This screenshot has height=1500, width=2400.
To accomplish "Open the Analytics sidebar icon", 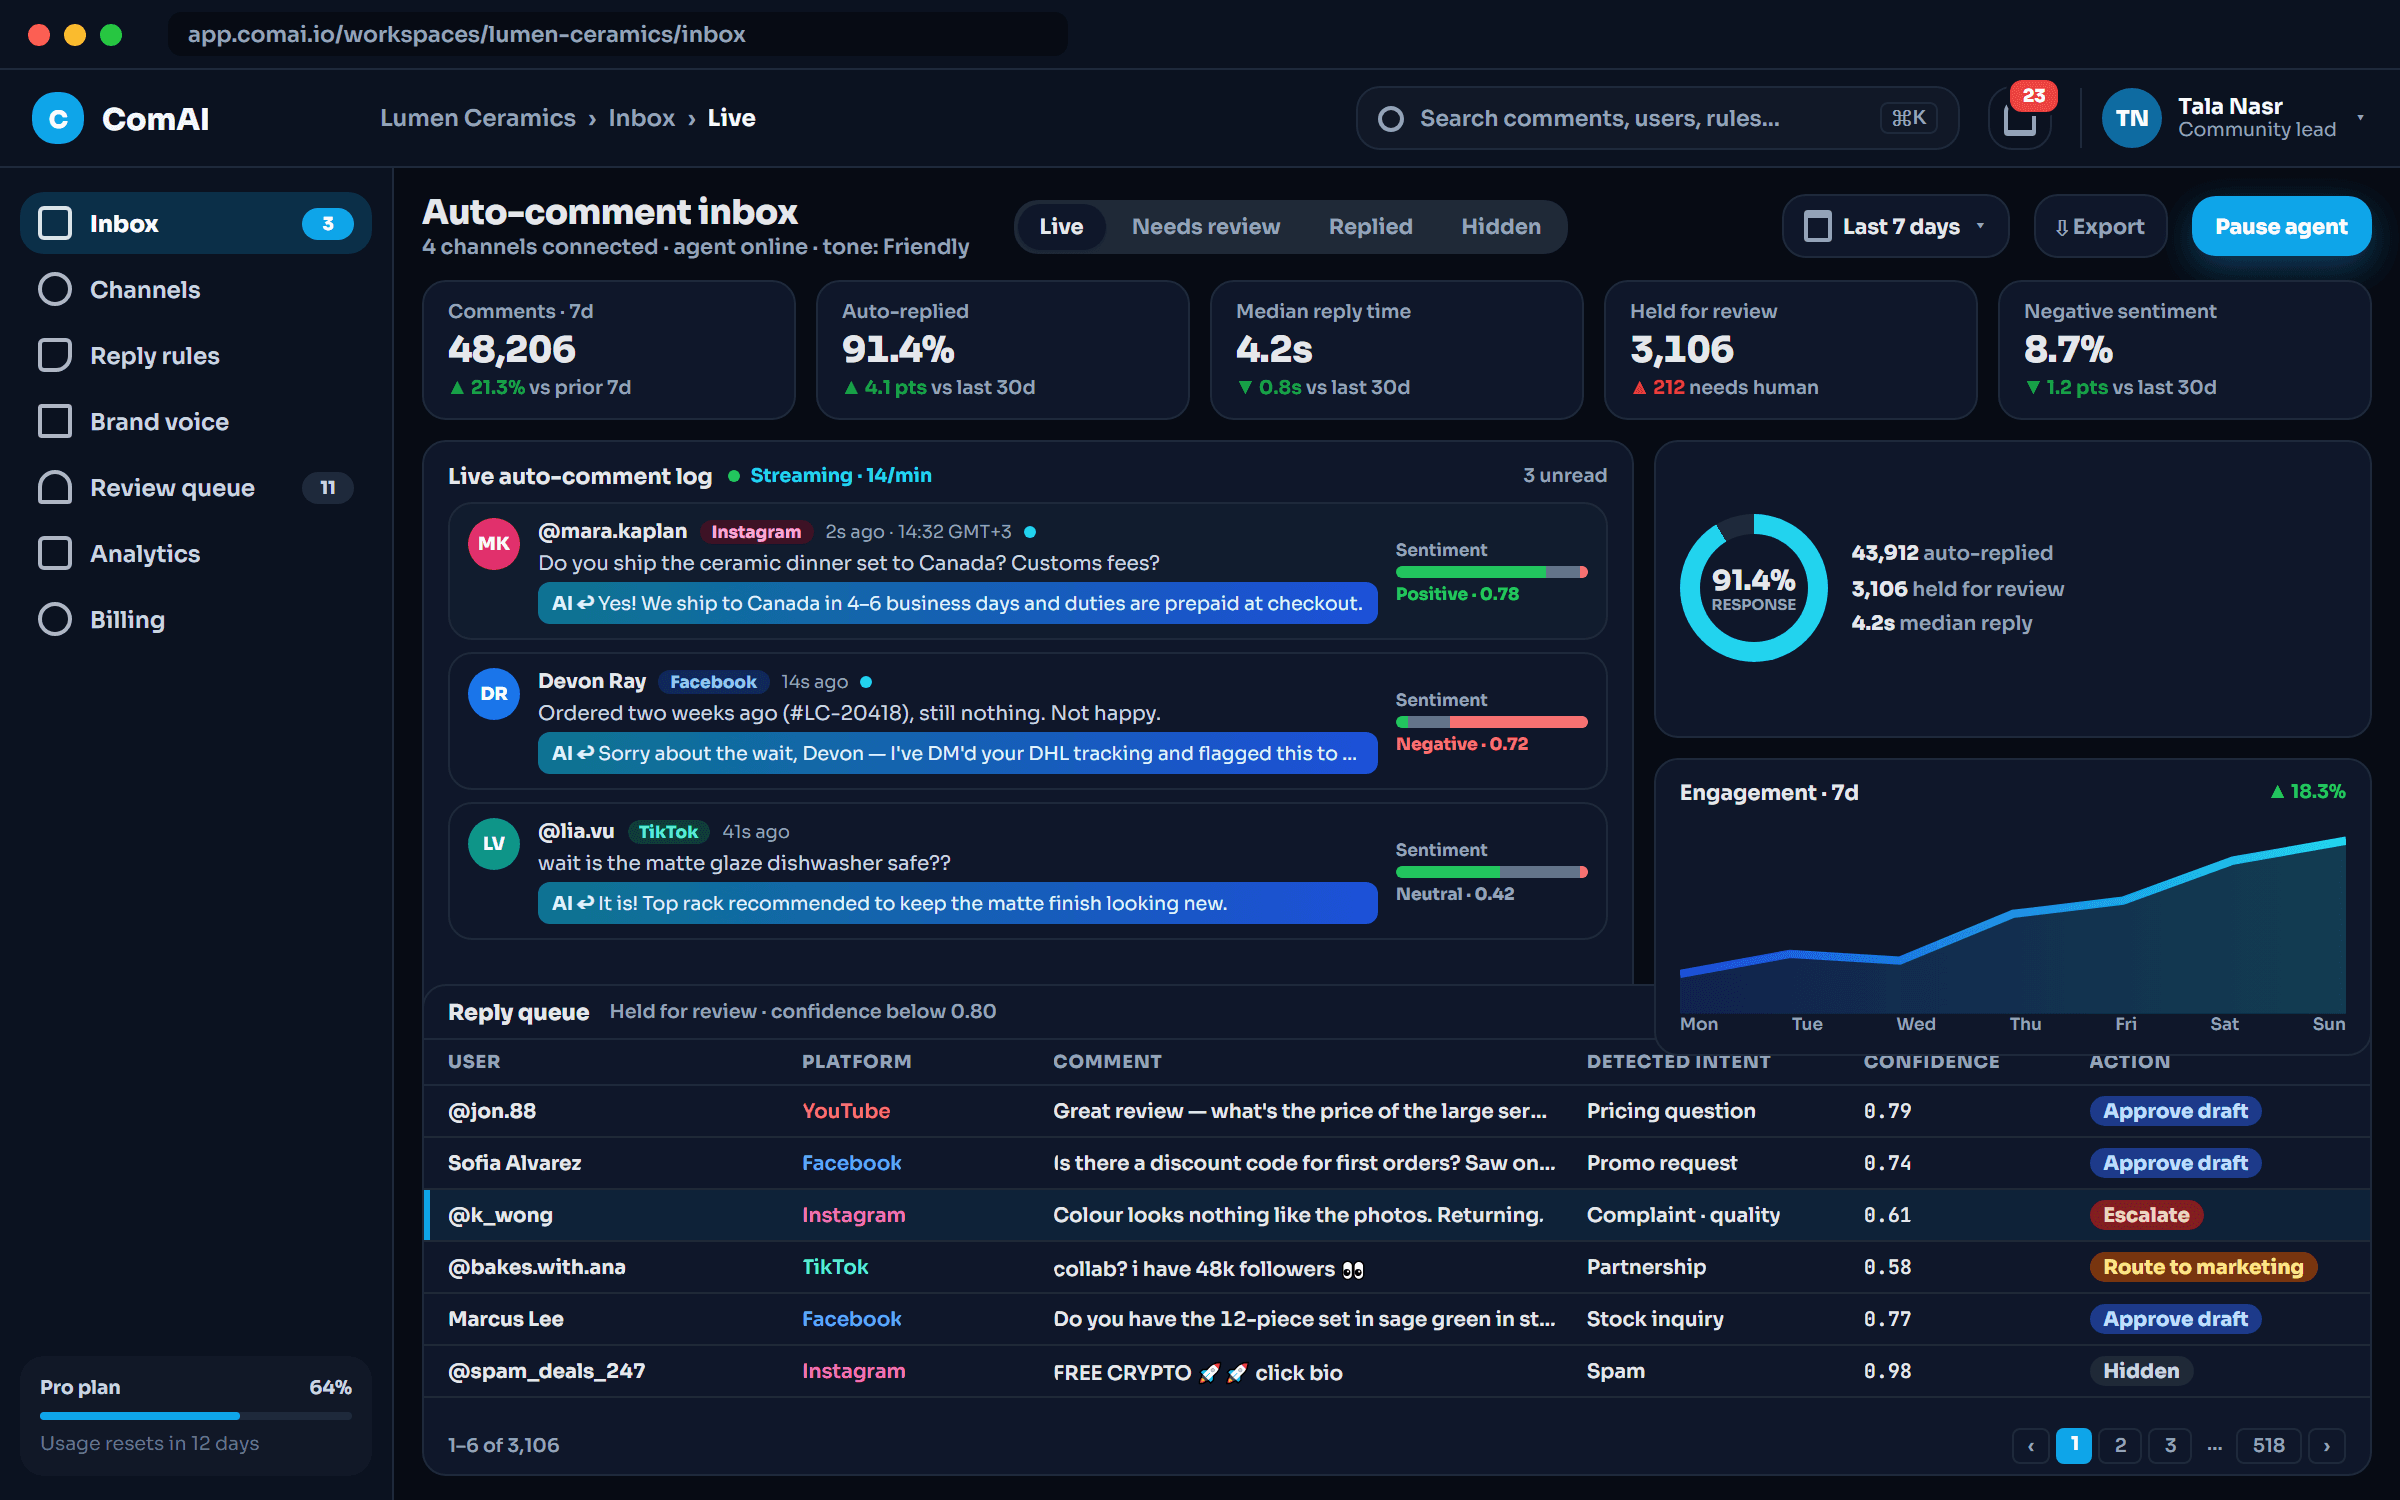I will pos(55,553).
